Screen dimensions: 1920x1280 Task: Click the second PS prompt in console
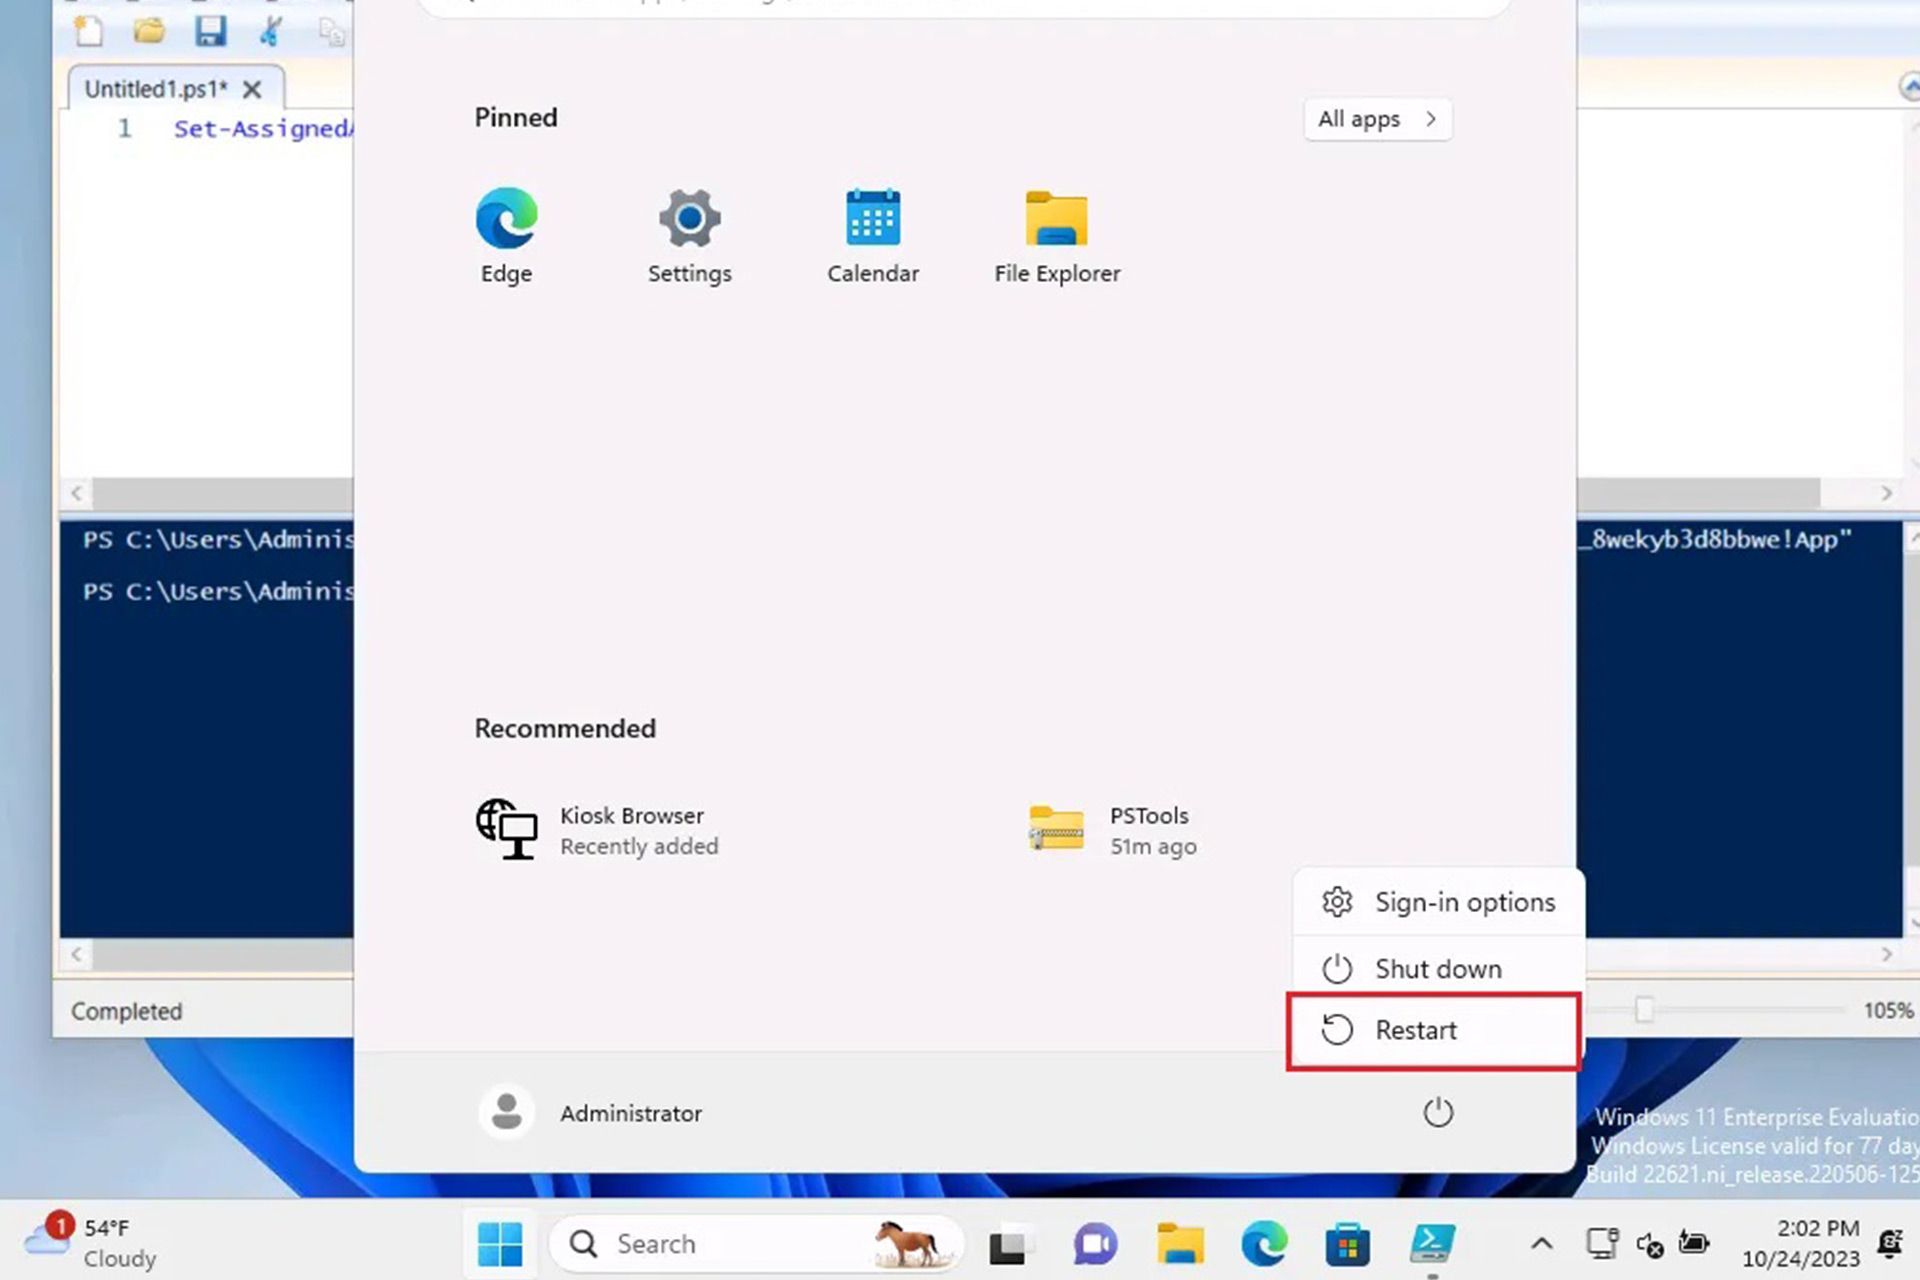tap(218, 591)
